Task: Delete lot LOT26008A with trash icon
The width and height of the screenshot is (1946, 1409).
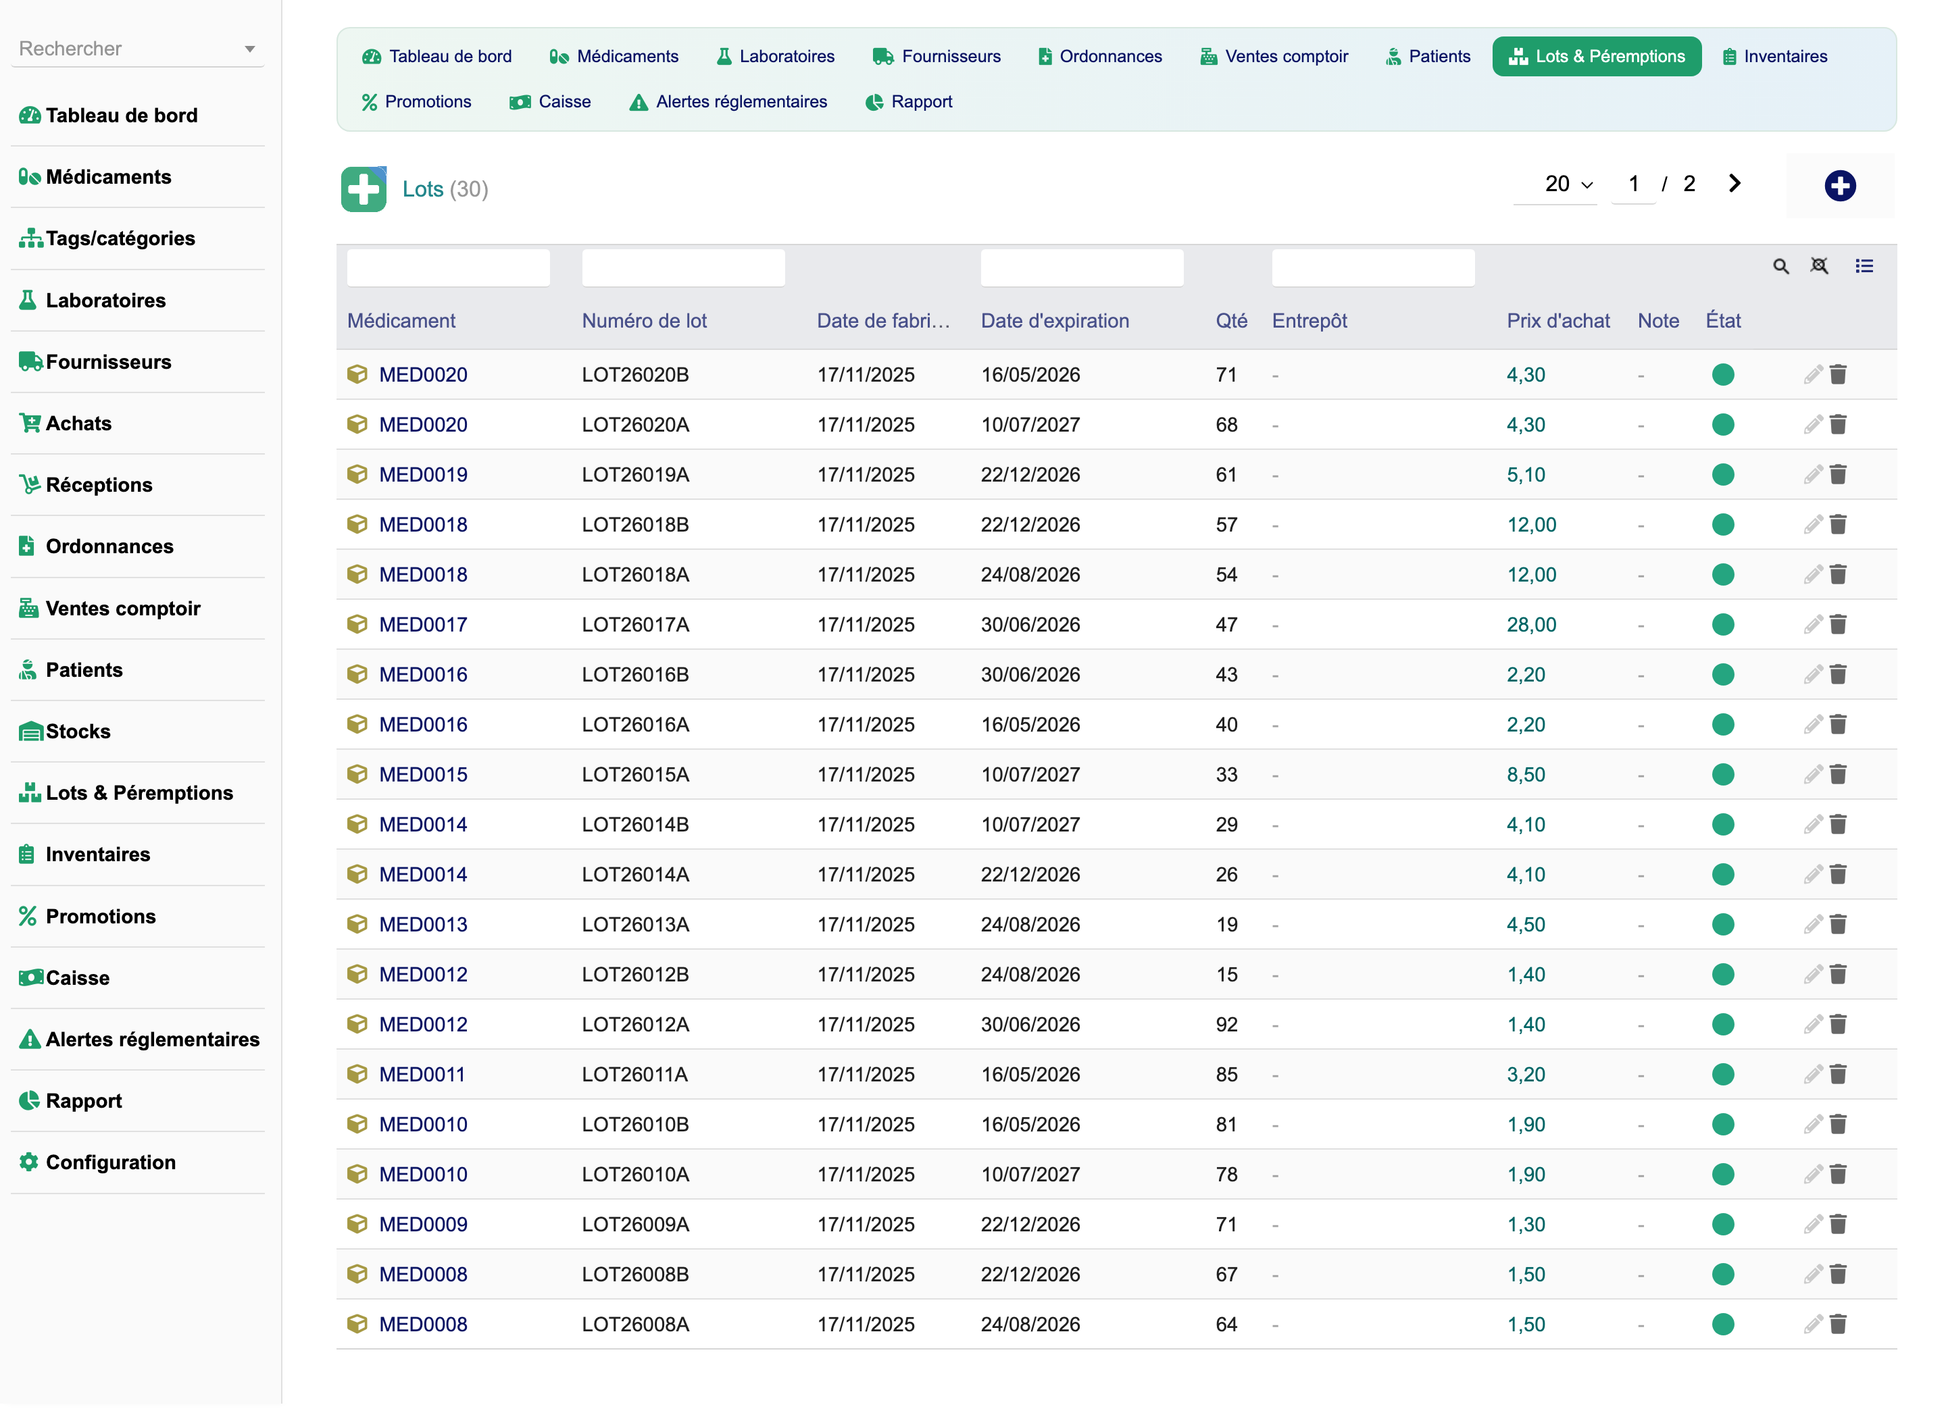Action: coord(1838,1325)
